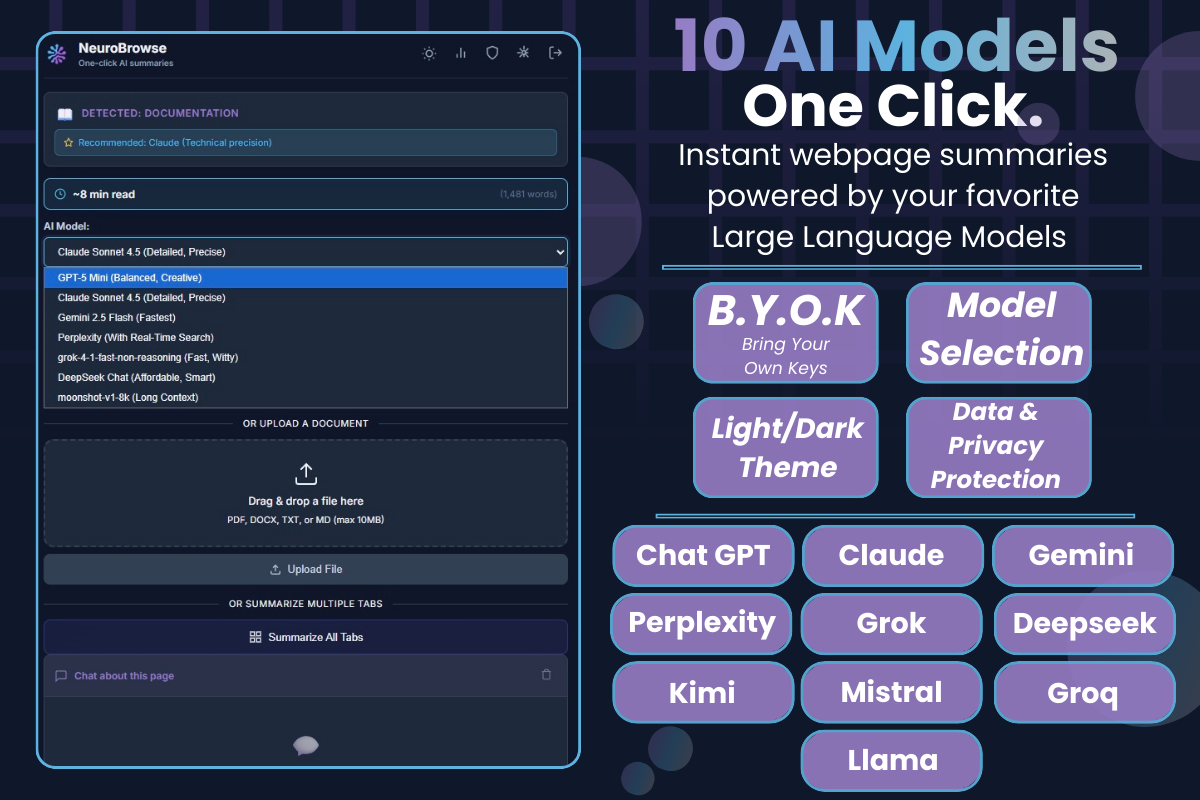Click the star icon next to the Claude recommendation
The height and width of the screenshot is (800, 1200).
(69, 142)
